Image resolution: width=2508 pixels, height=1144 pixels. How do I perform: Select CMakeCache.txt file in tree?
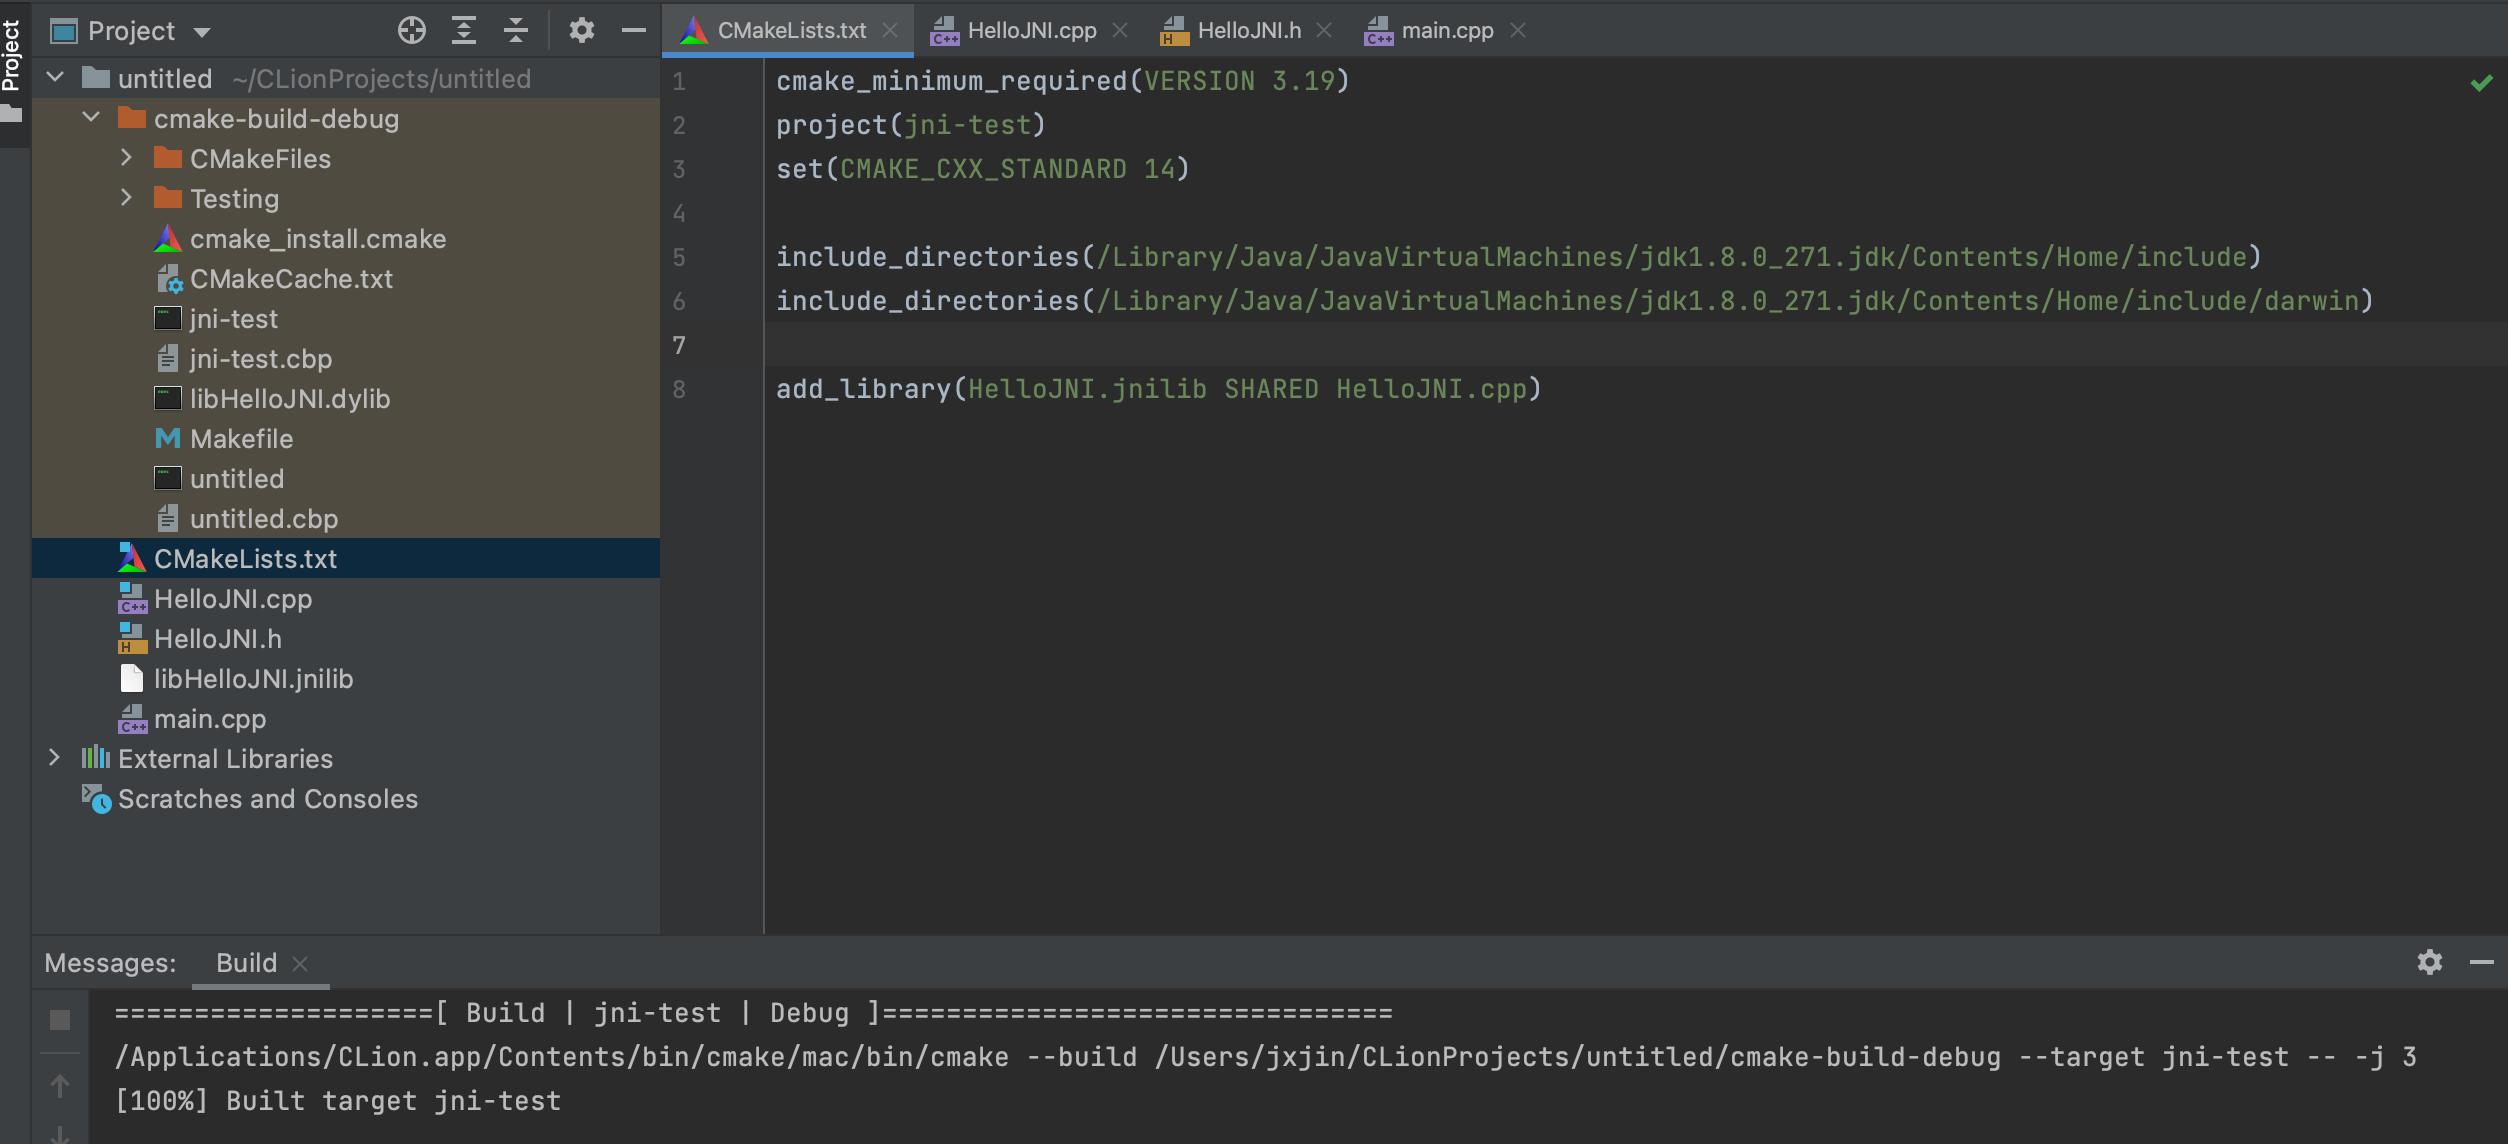pos(291,279)
